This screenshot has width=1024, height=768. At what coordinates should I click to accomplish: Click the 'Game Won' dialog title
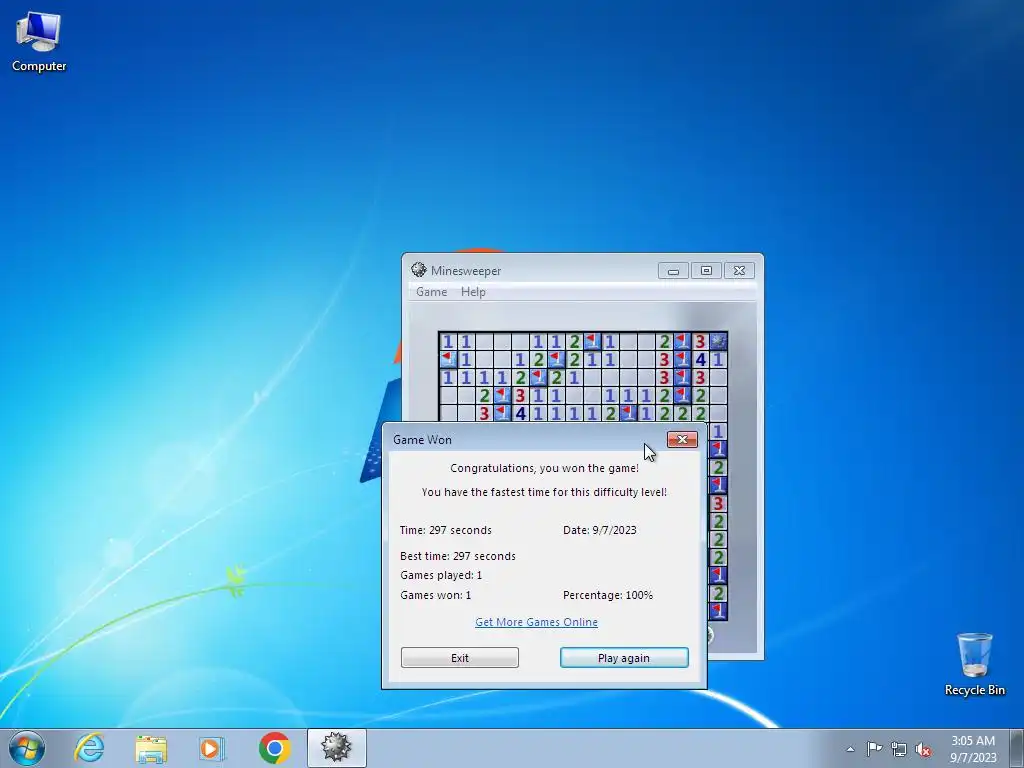point(422,440)
